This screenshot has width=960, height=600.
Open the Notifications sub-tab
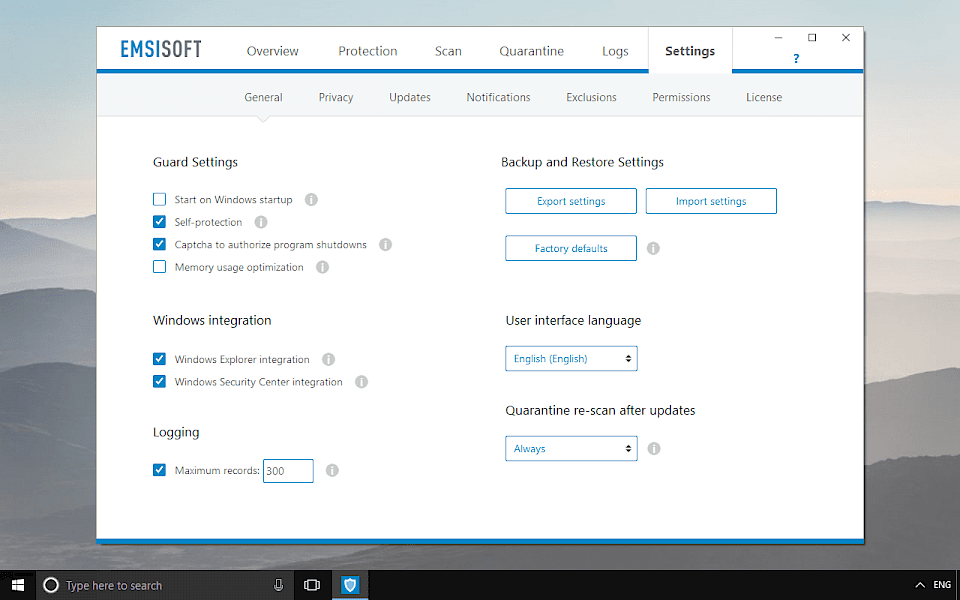[498, 97]
